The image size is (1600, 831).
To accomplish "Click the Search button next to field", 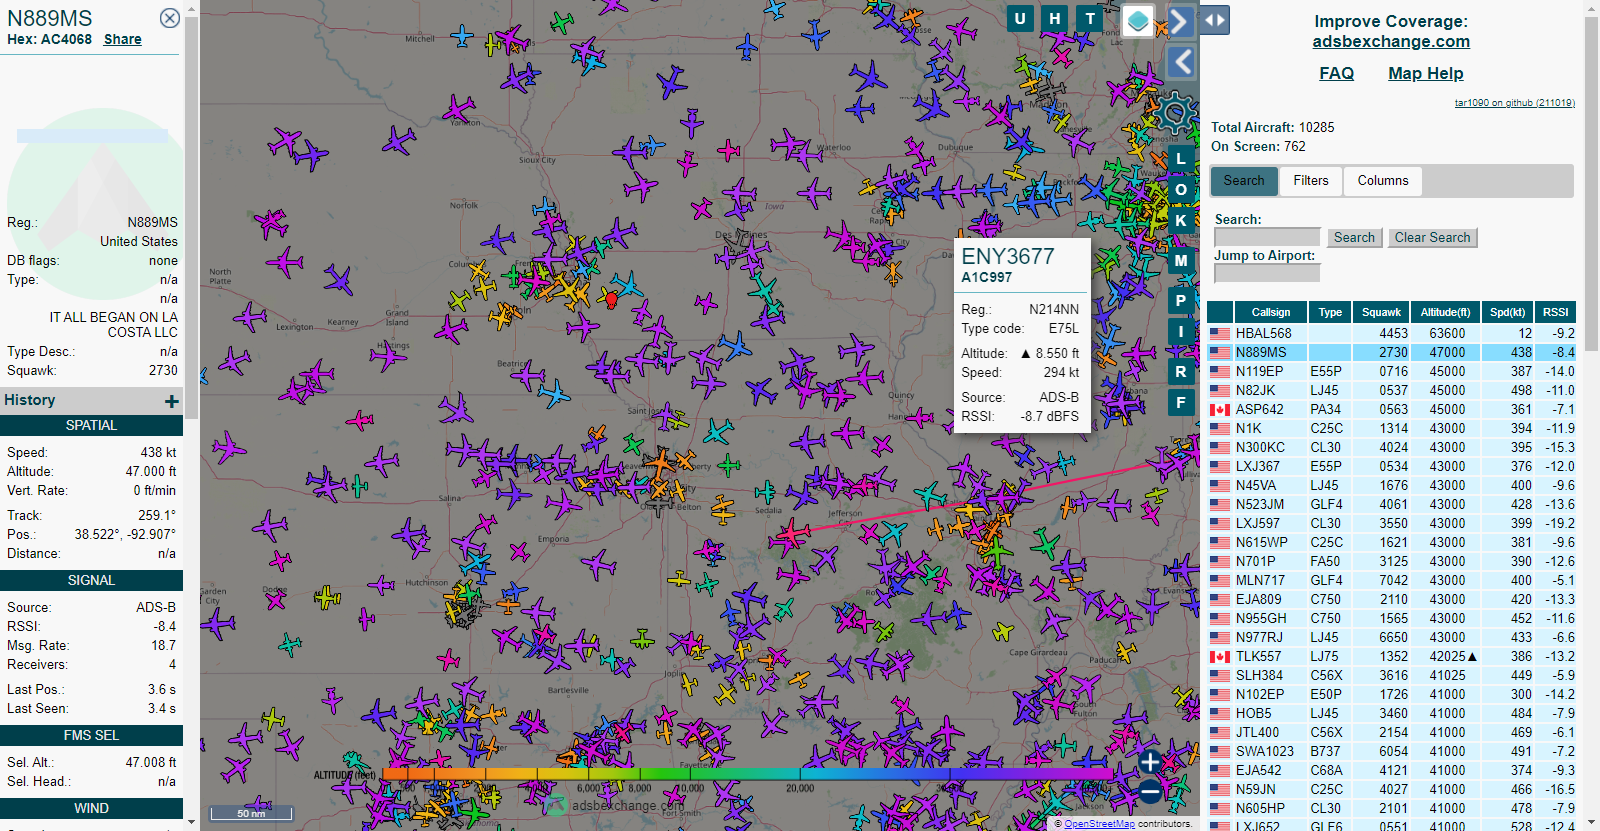I will tap(1354, 238).
